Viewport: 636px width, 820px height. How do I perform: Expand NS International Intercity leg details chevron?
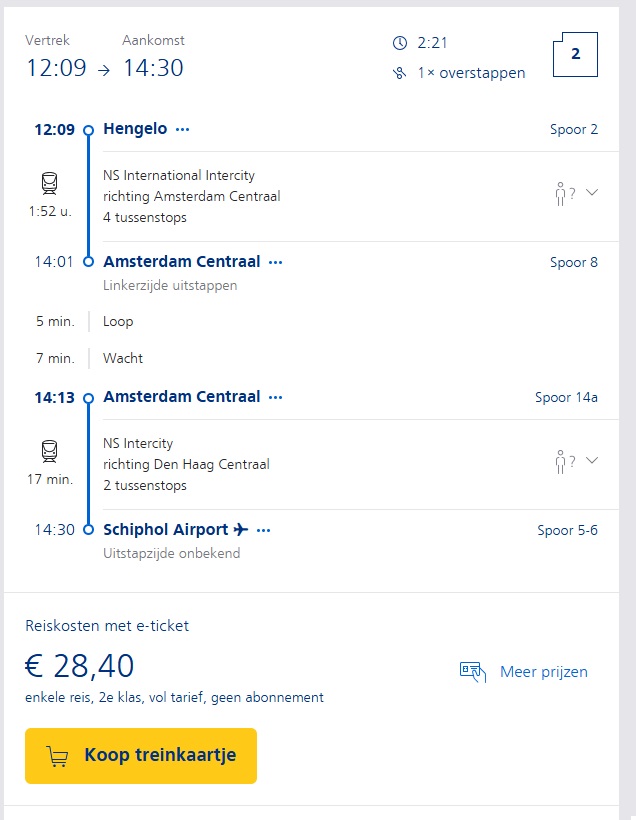tap(592, 192)
